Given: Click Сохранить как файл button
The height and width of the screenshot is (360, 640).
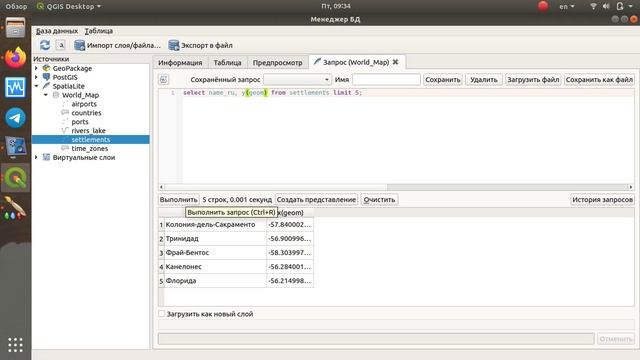Looking at the screenshot, I should (599, 80).
